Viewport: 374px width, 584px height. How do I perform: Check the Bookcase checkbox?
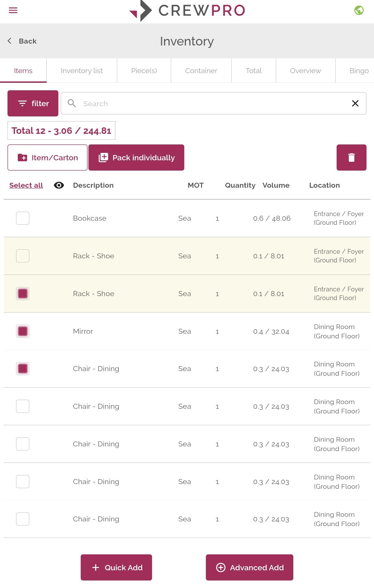tap(23, 218)
